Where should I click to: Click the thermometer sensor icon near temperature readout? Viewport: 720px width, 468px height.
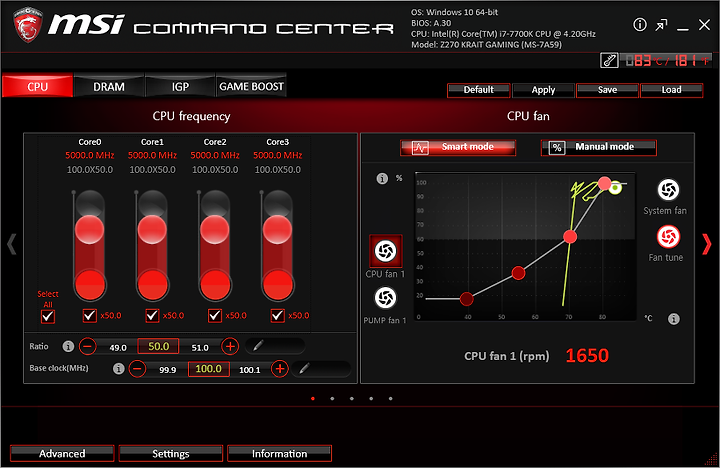point(609,60)
